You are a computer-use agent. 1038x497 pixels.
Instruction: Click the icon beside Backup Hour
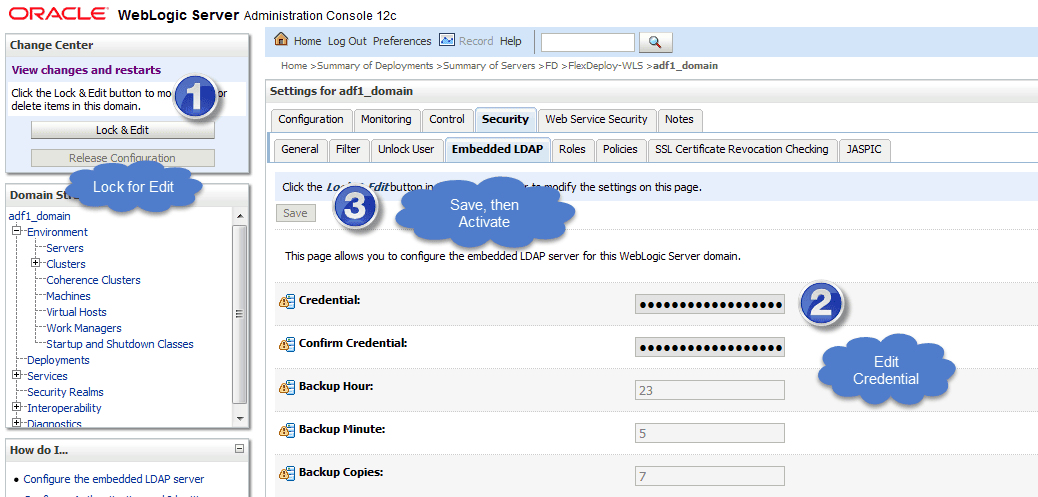(287, 387)
